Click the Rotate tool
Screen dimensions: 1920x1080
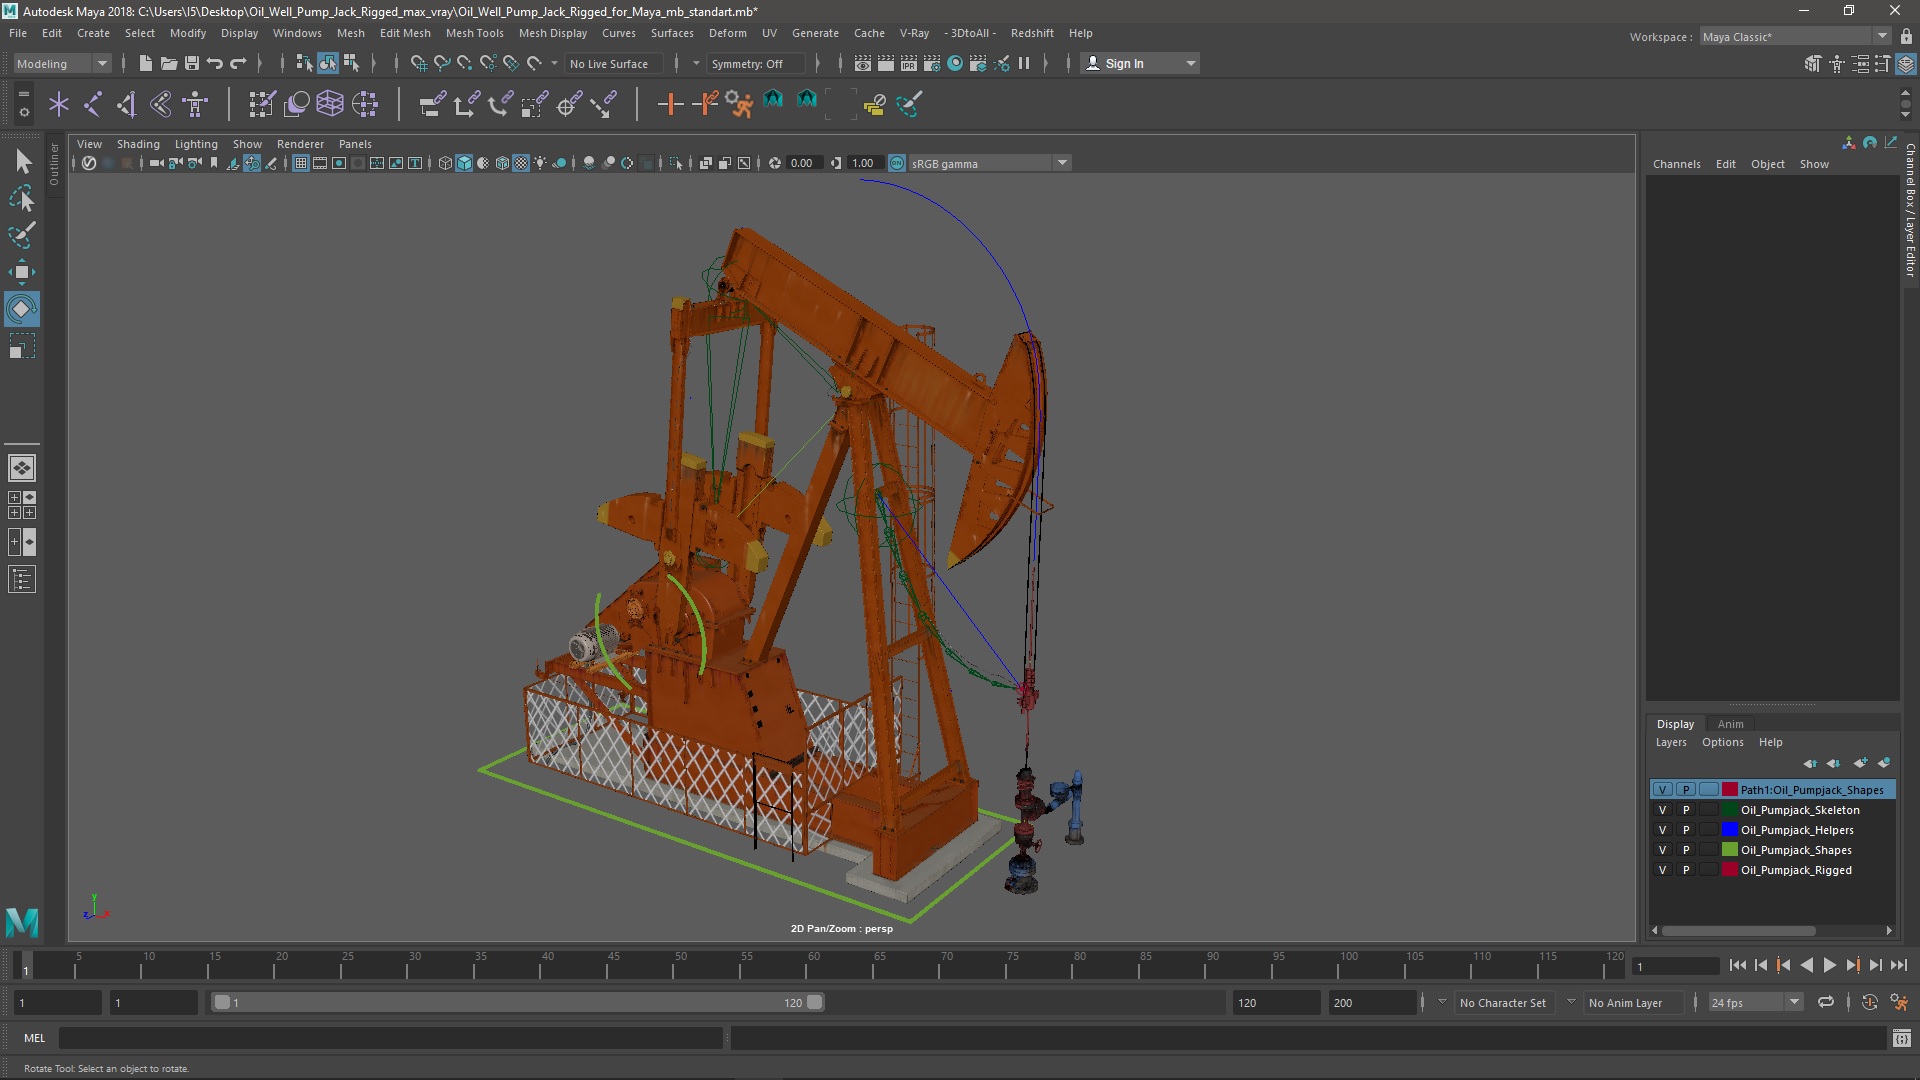coord(22,309)
